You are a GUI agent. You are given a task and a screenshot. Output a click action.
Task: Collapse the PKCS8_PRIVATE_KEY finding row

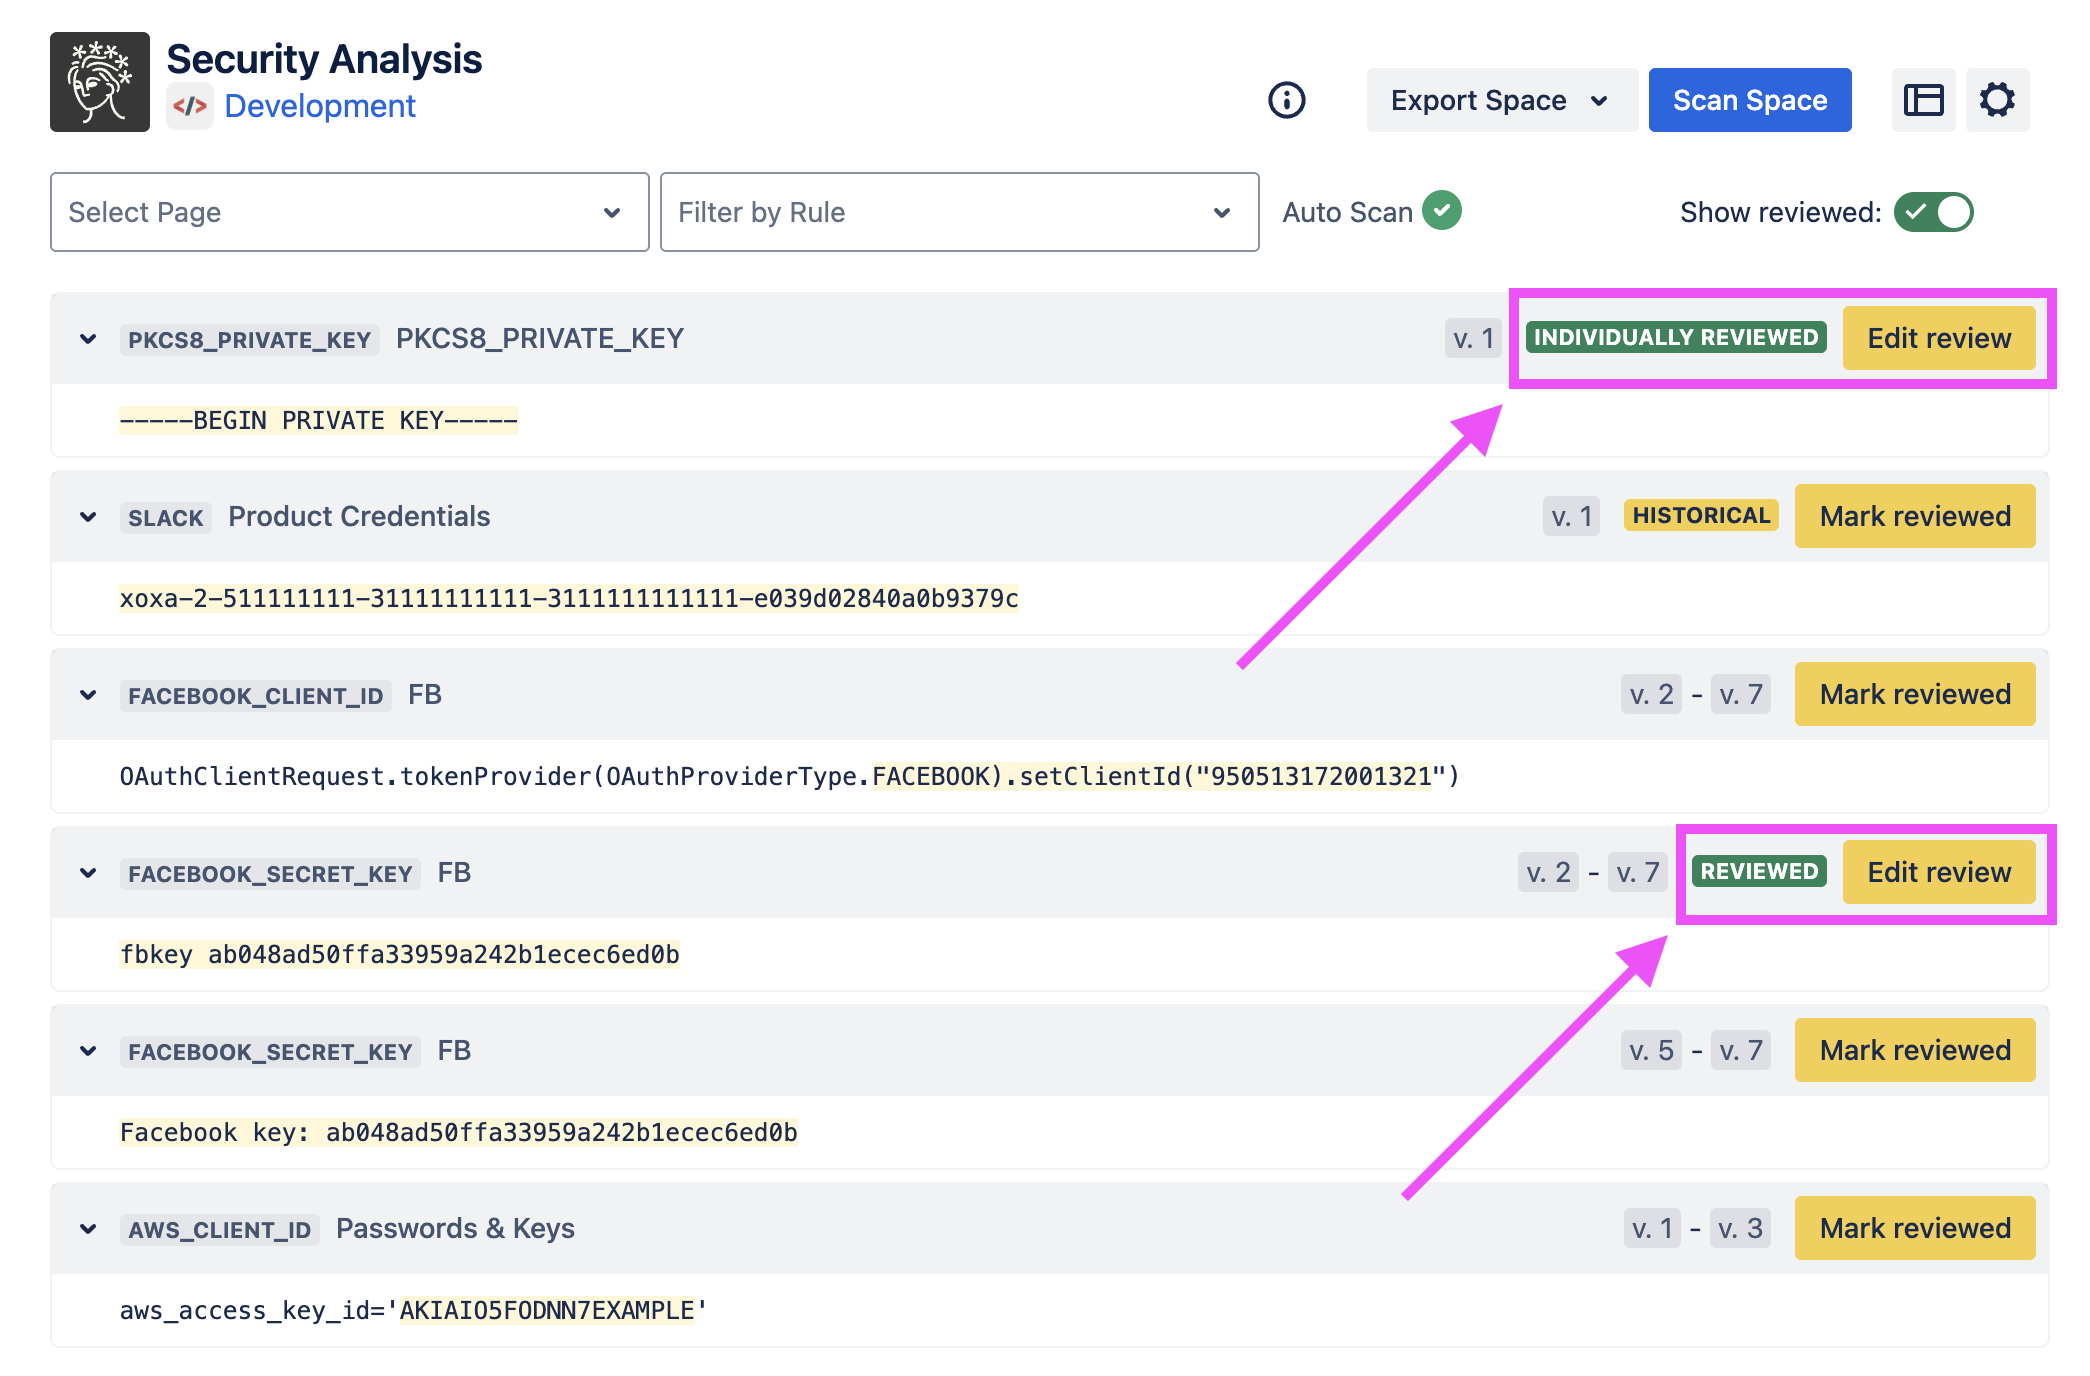point(88,339)
